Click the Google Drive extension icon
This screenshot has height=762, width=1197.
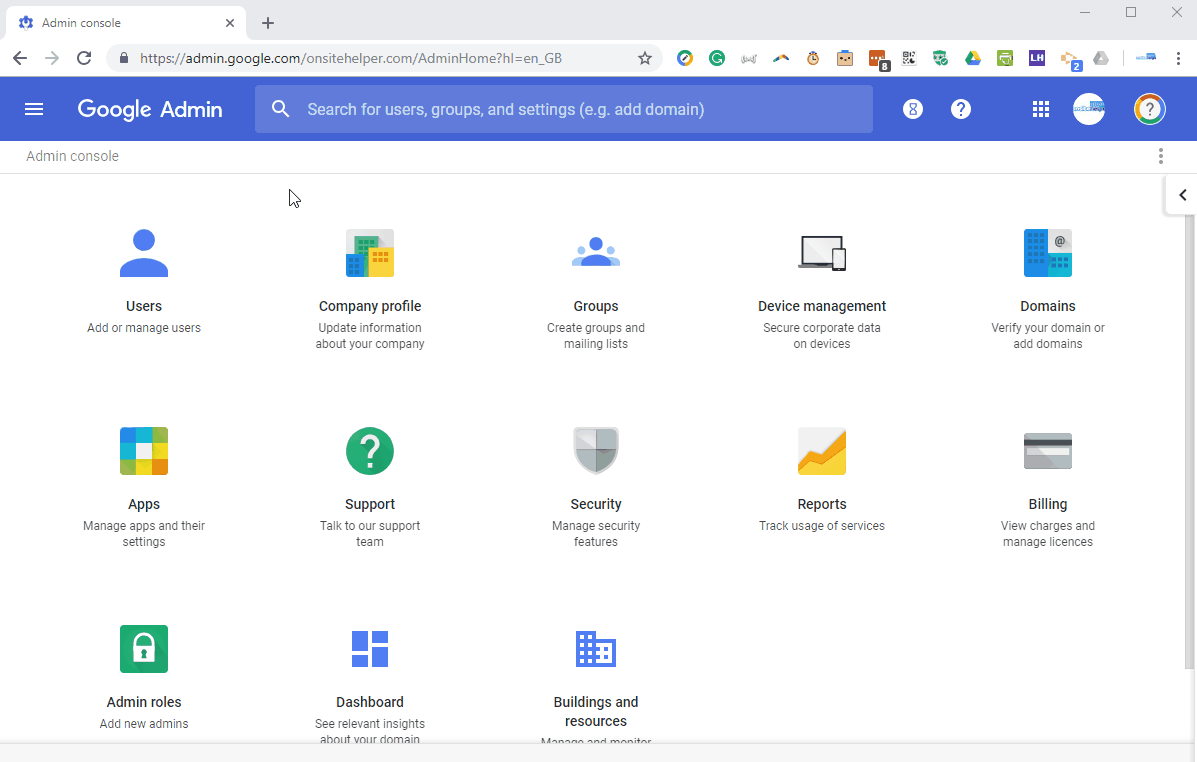[x=972, y=58]
